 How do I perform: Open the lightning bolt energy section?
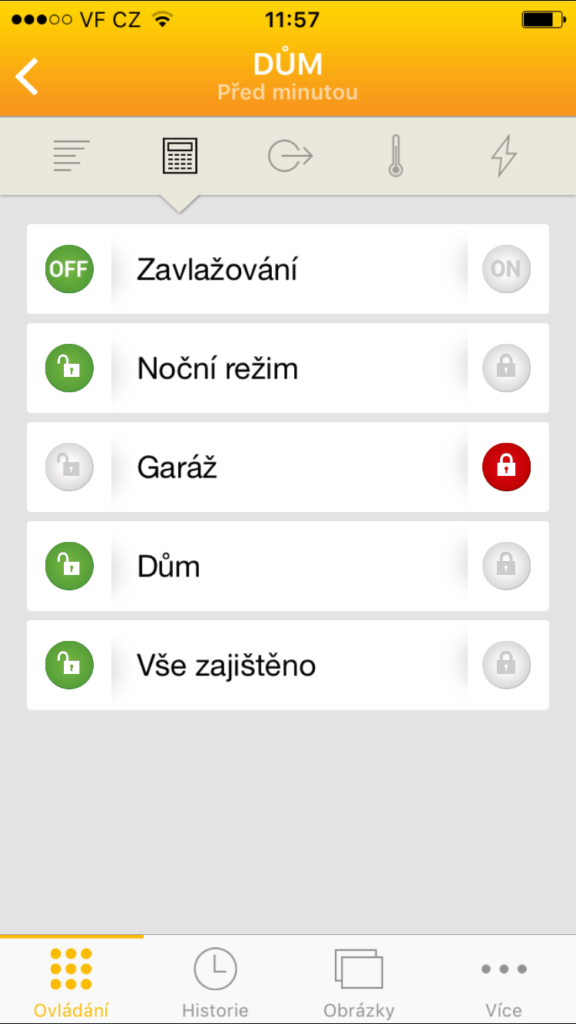pos(504,157)
